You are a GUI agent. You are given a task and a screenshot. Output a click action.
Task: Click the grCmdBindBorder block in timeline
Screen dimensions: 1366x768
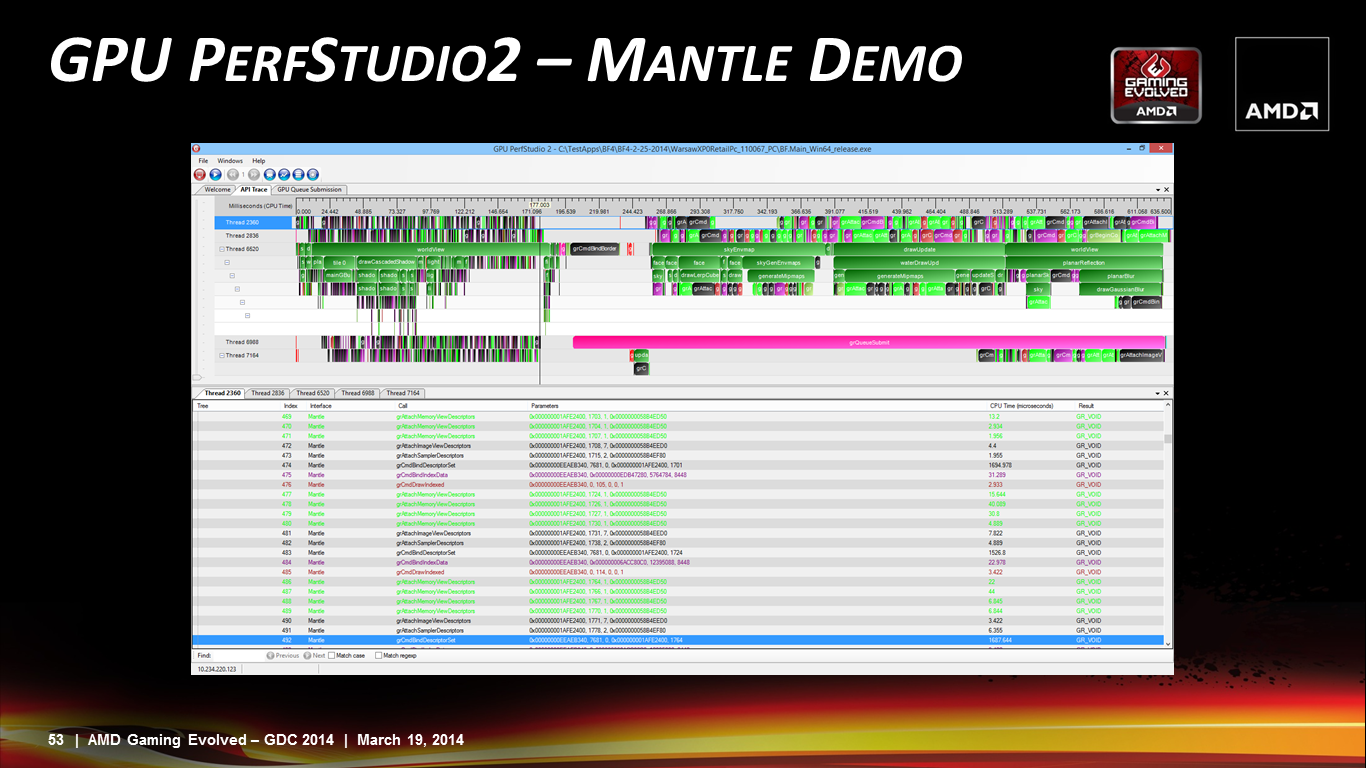594,249
